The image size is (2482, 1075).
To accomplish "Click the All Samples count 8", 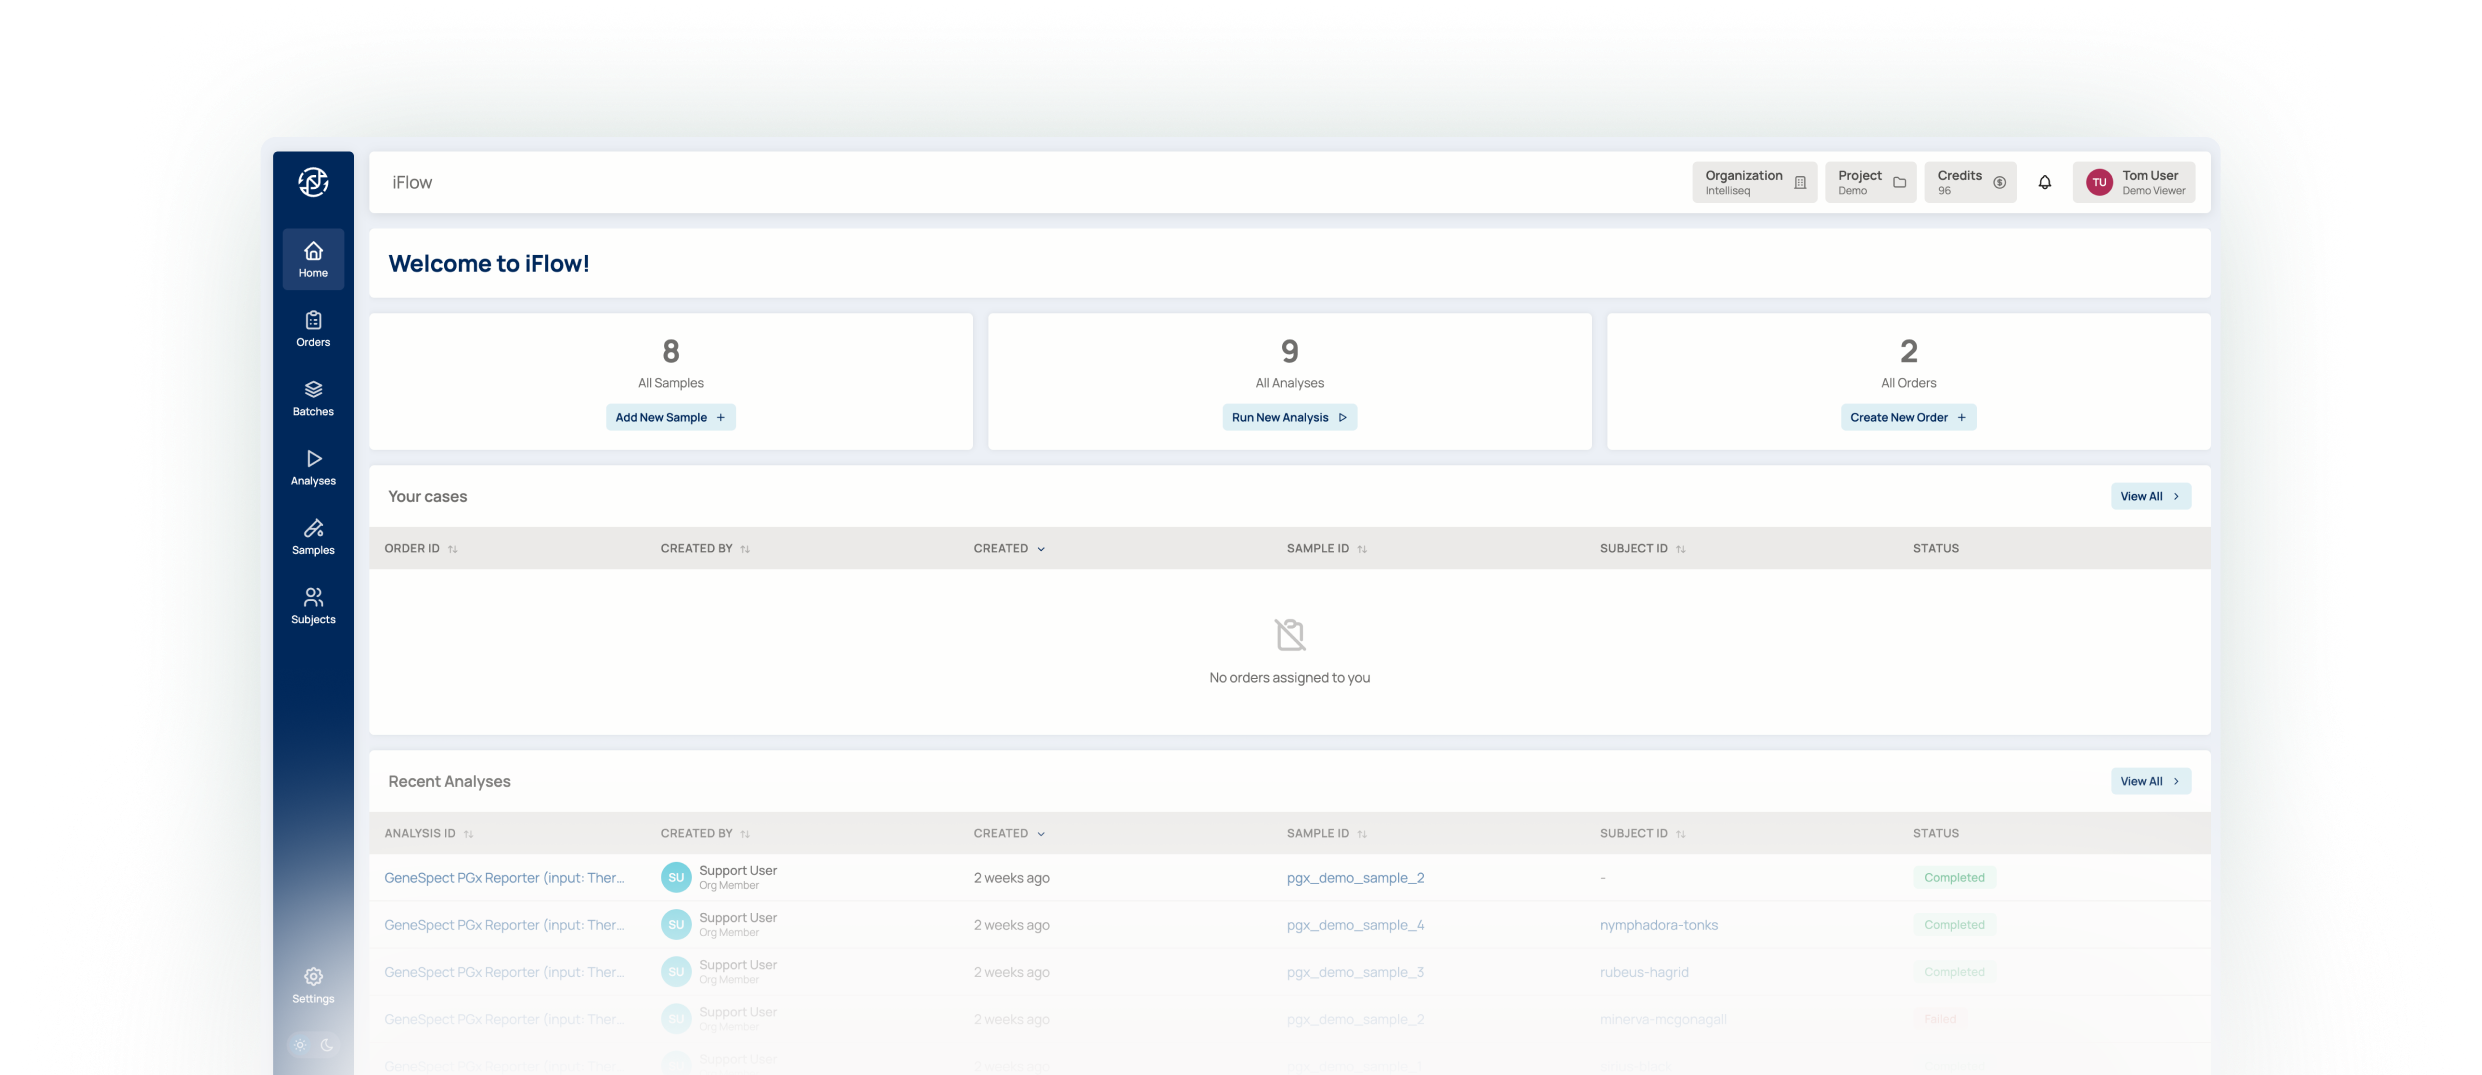I will [x=671, y=351].
